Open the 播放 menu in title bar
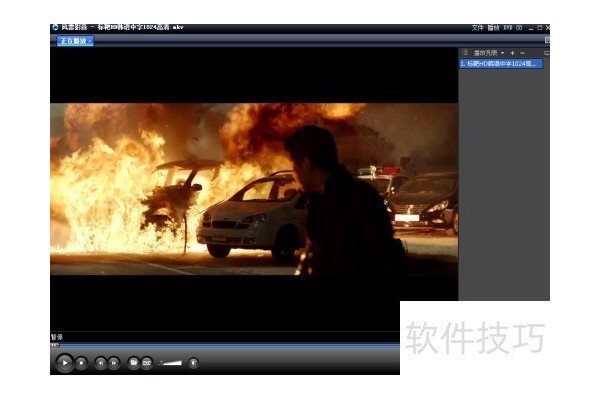 pos(493,28)
